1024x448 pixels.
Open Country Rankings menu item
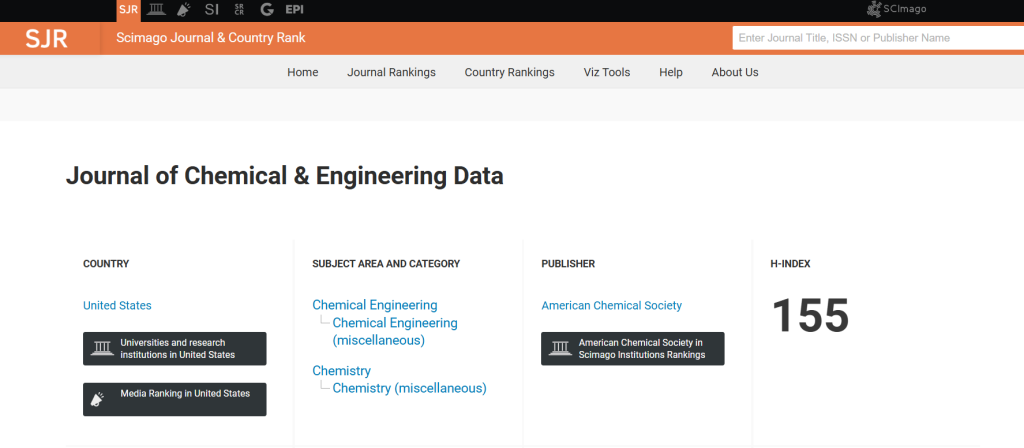coord(509,72)
